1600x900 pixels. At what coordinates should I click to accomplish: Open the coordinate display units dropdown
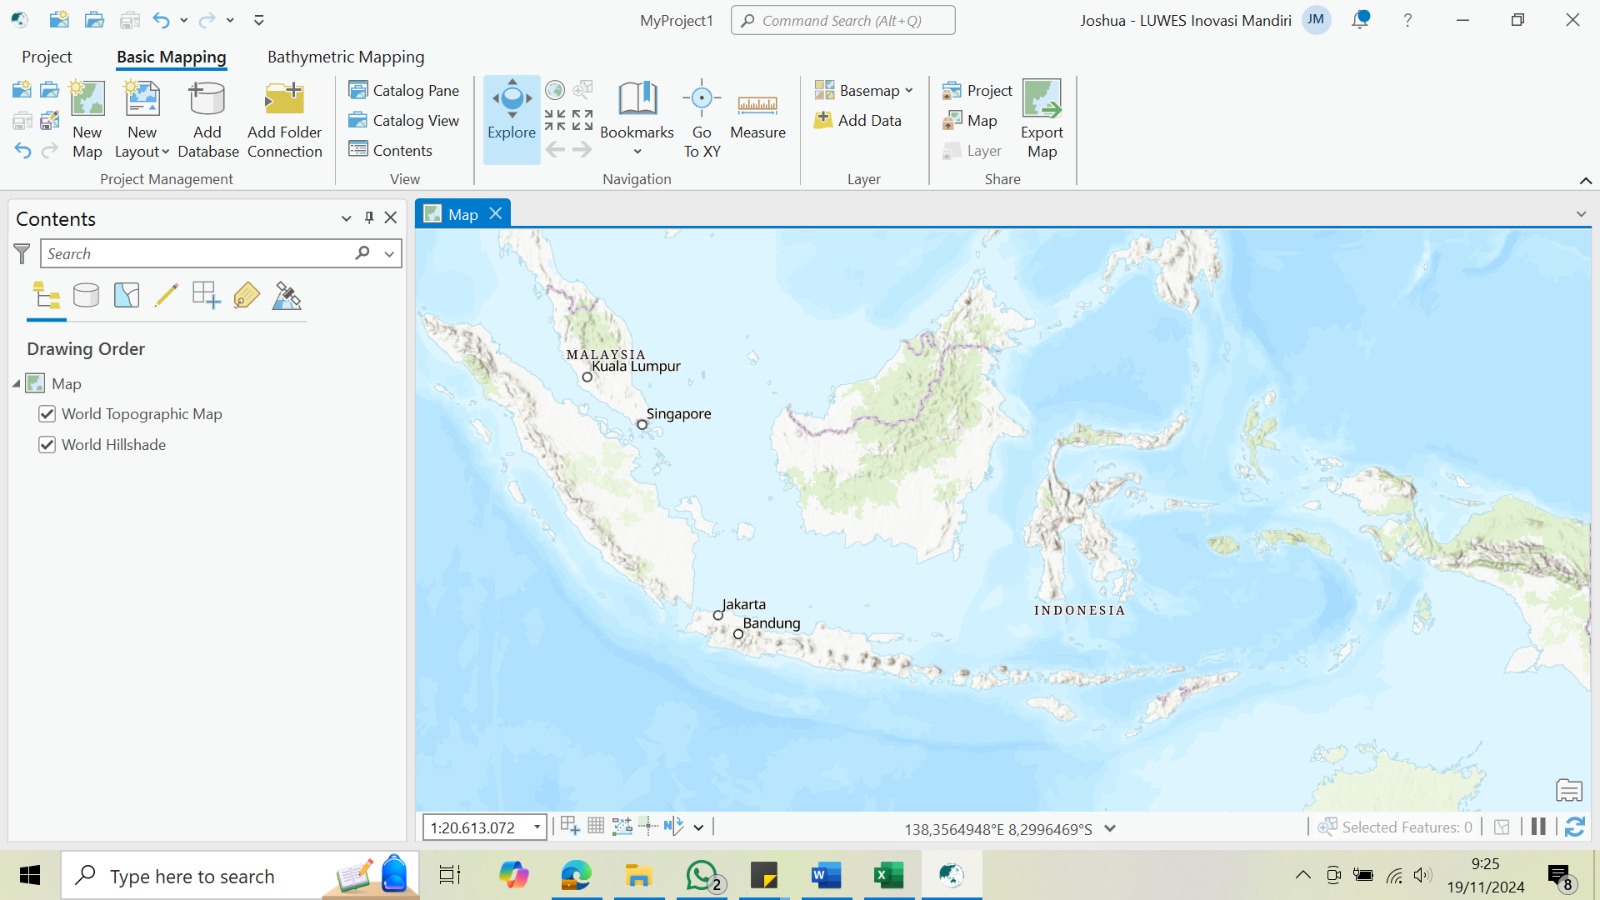click(x=1110, y=828)
